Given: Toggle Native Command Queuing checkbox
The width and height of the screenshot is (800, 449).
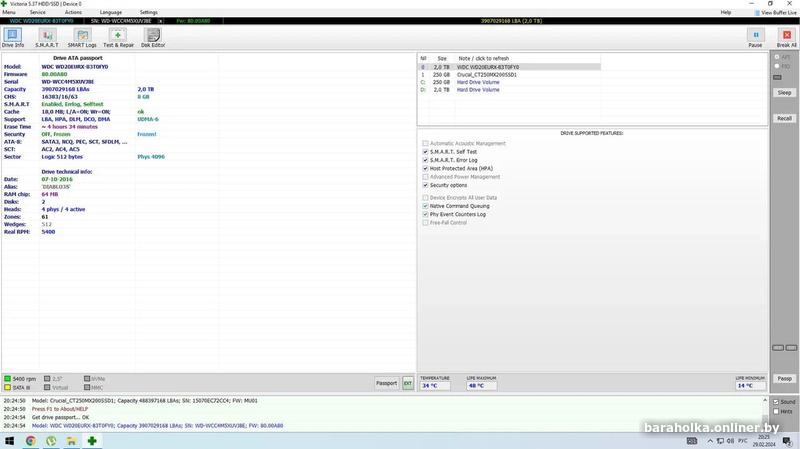Looking at the screenshot, I should pos(425,206).
